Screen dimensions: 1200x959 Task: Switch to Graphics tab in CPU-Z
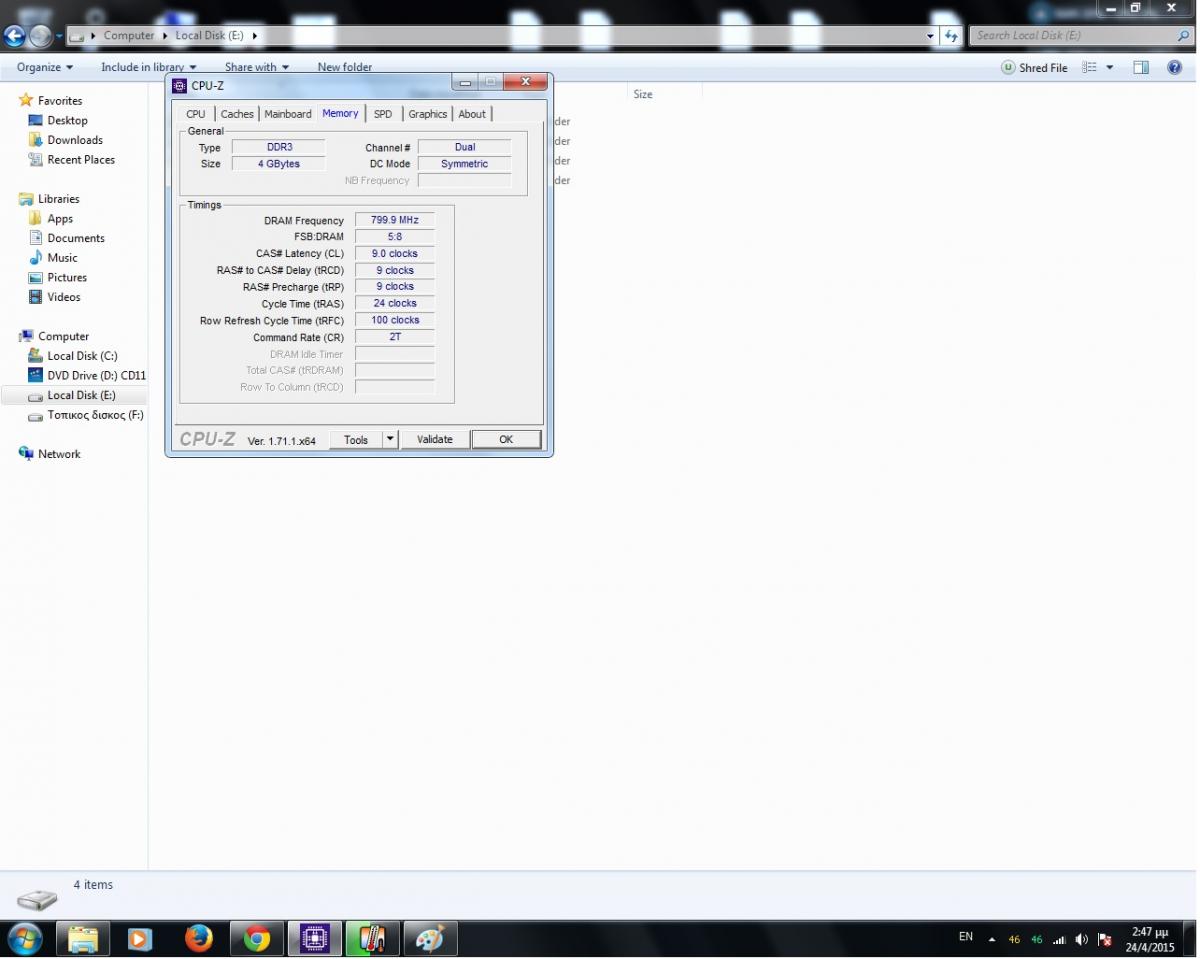(x=428, y=114)
